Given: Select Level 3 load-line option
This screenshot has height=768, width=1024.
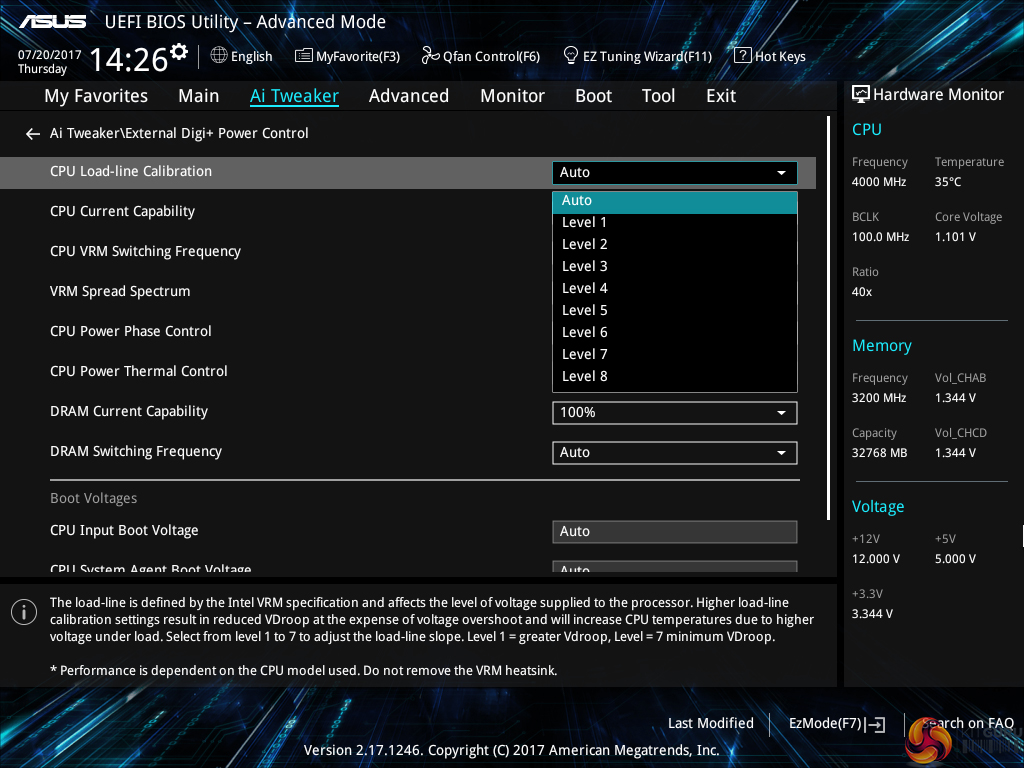Looking at the screenshot, I should tap(675, 266).
